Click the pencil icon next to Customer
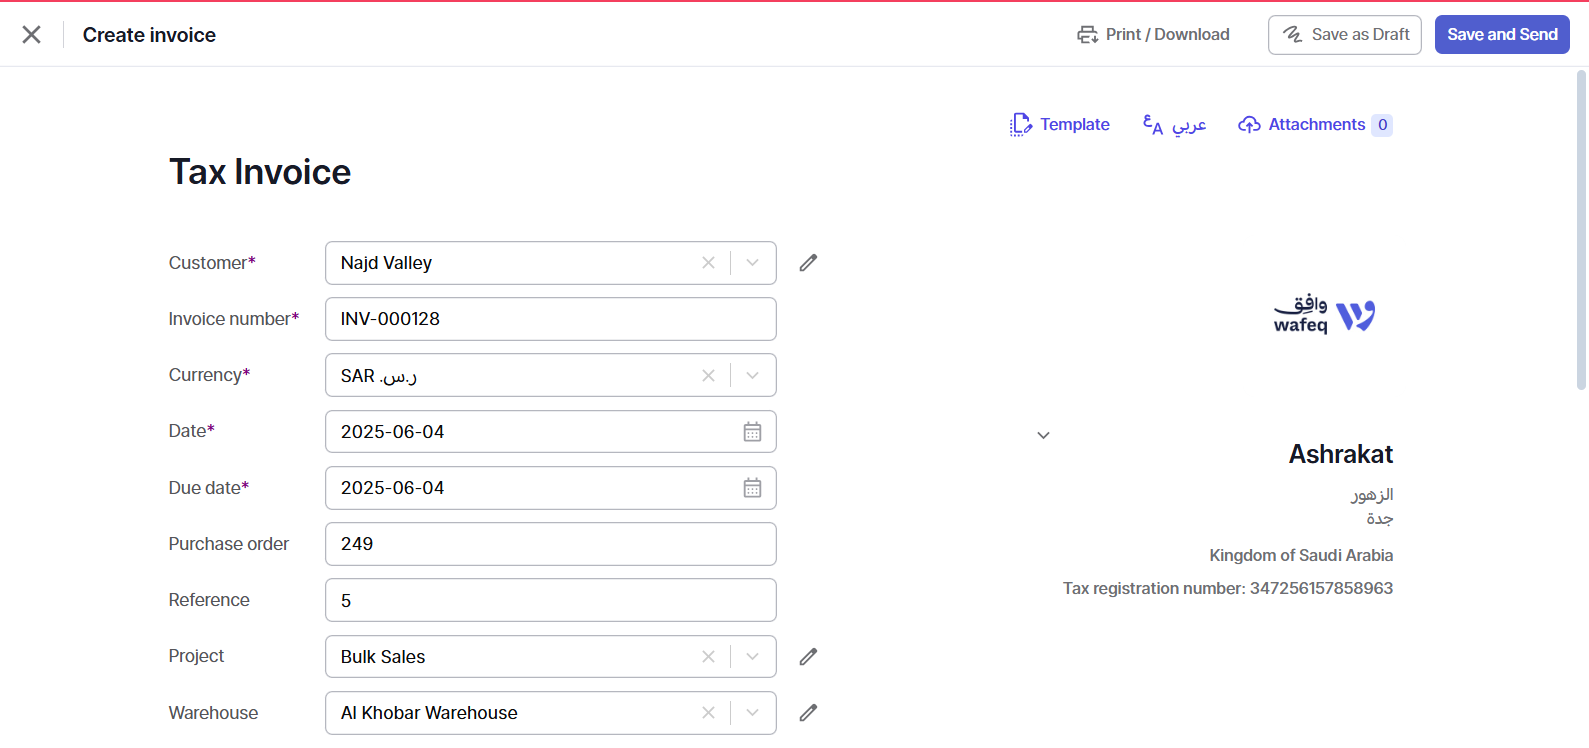Viewport: 1589px width, 748px height. coord(808,263)
